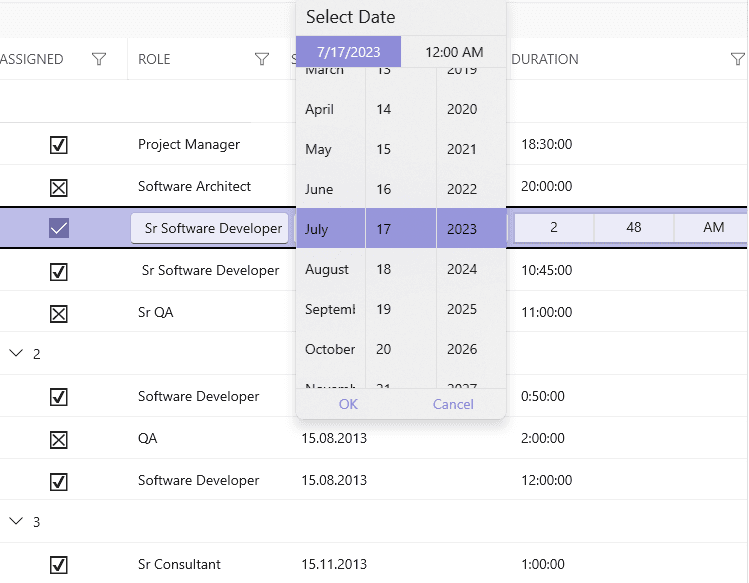Viewport: 749px width, 583px height.
Task: Click minute field showing 48
Action: [634, 227]
